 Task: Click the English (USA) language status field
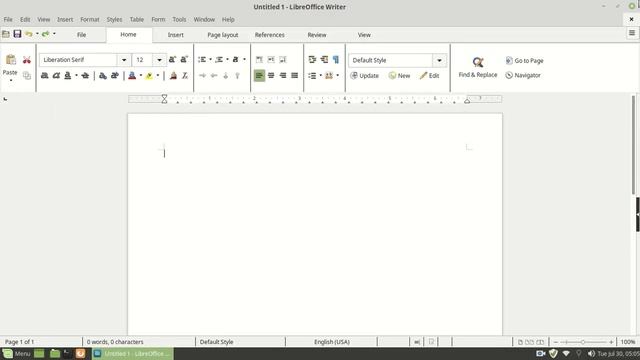[x=331, y=342]
